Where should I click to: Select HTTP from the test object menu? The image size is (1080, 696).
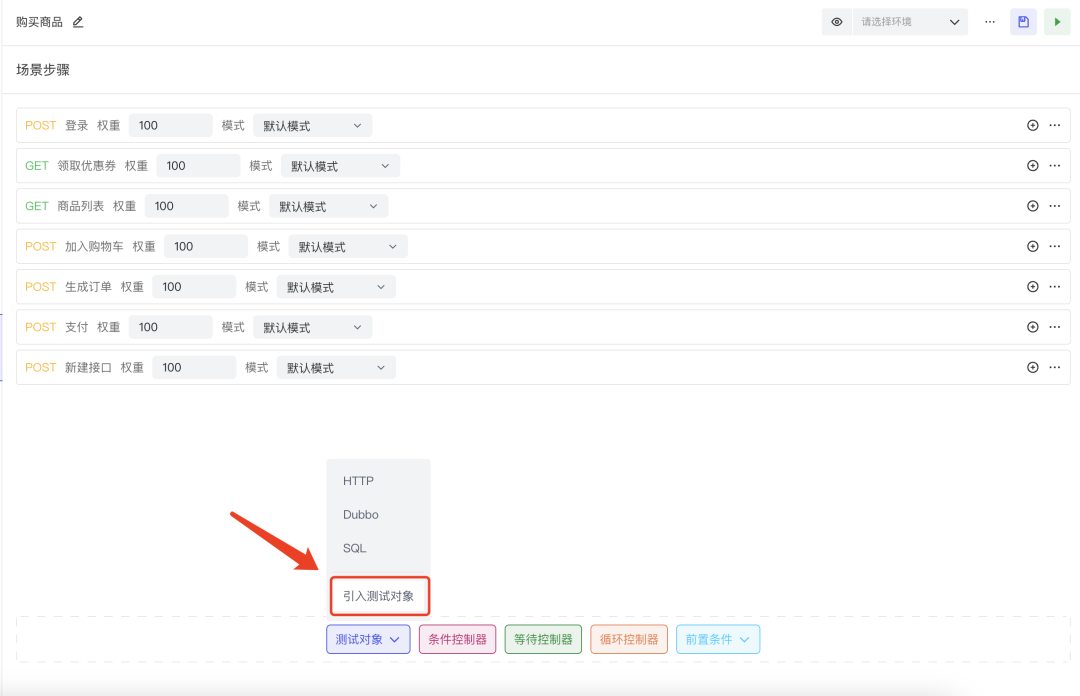point(378,481)
